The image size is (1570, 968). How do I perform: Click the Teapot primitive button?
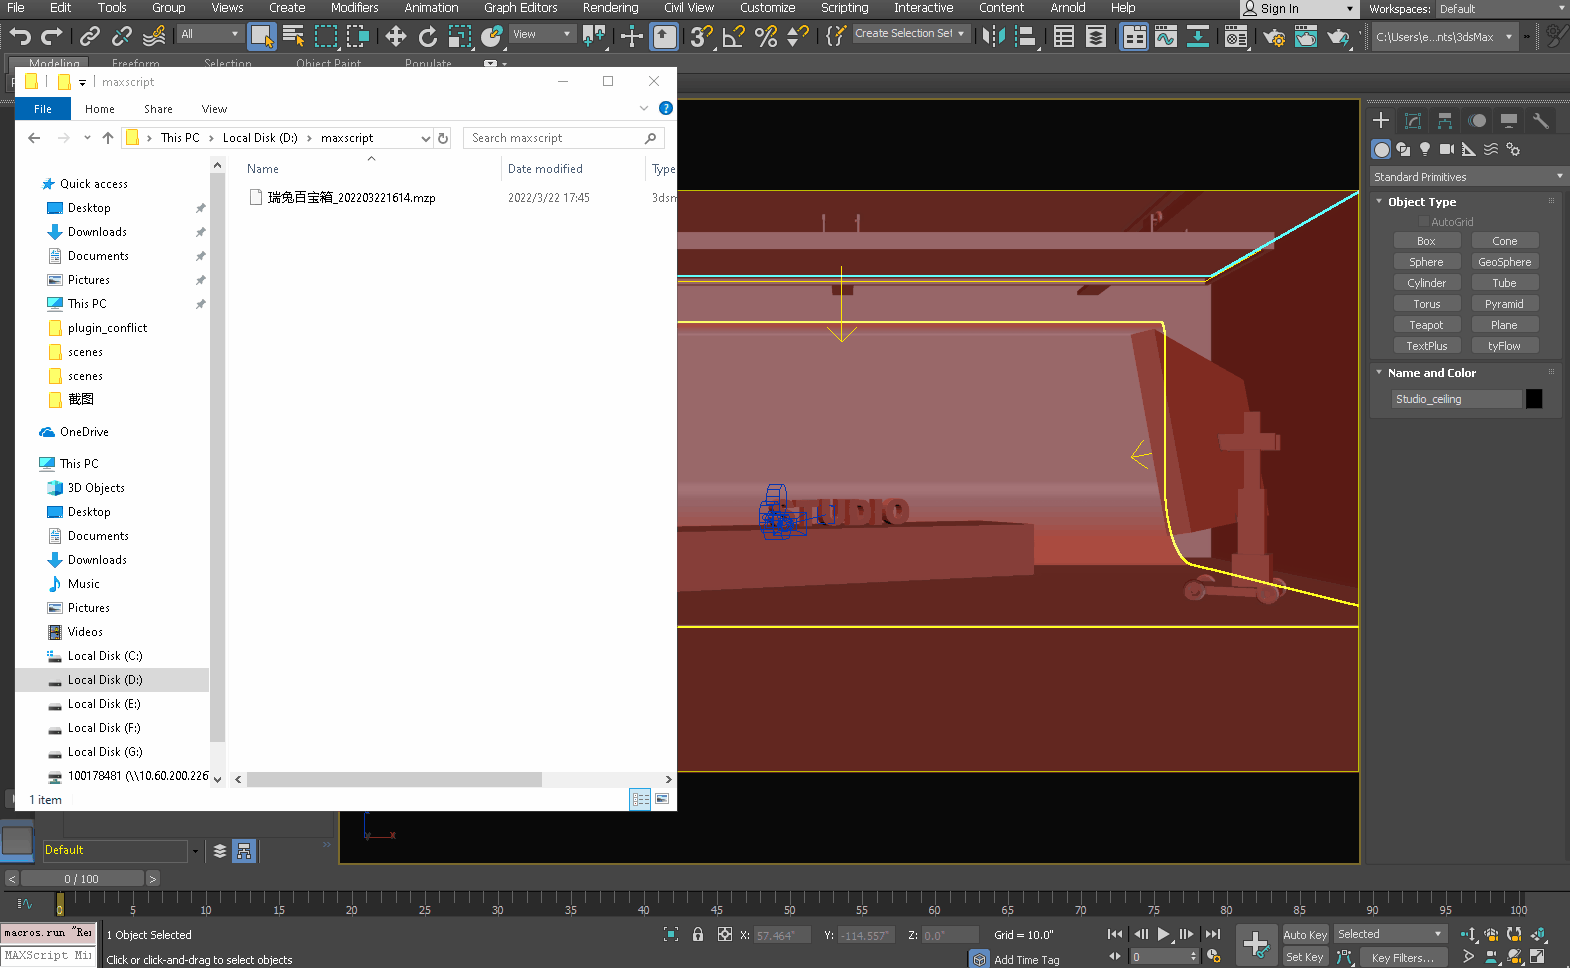pos(1426,325)
